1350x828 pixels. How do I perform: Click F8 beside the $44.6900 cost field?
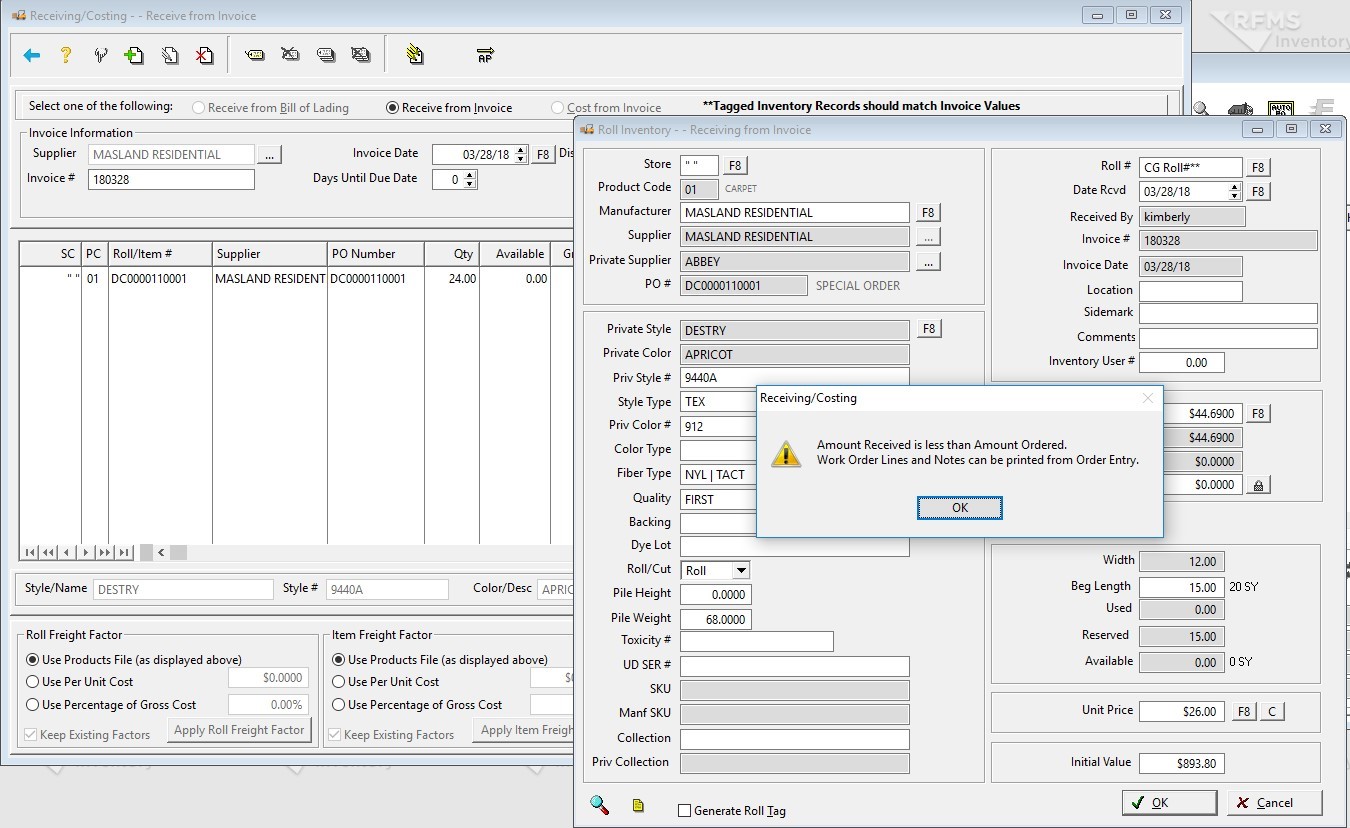pyautogui.click(x=1258, y=413)
